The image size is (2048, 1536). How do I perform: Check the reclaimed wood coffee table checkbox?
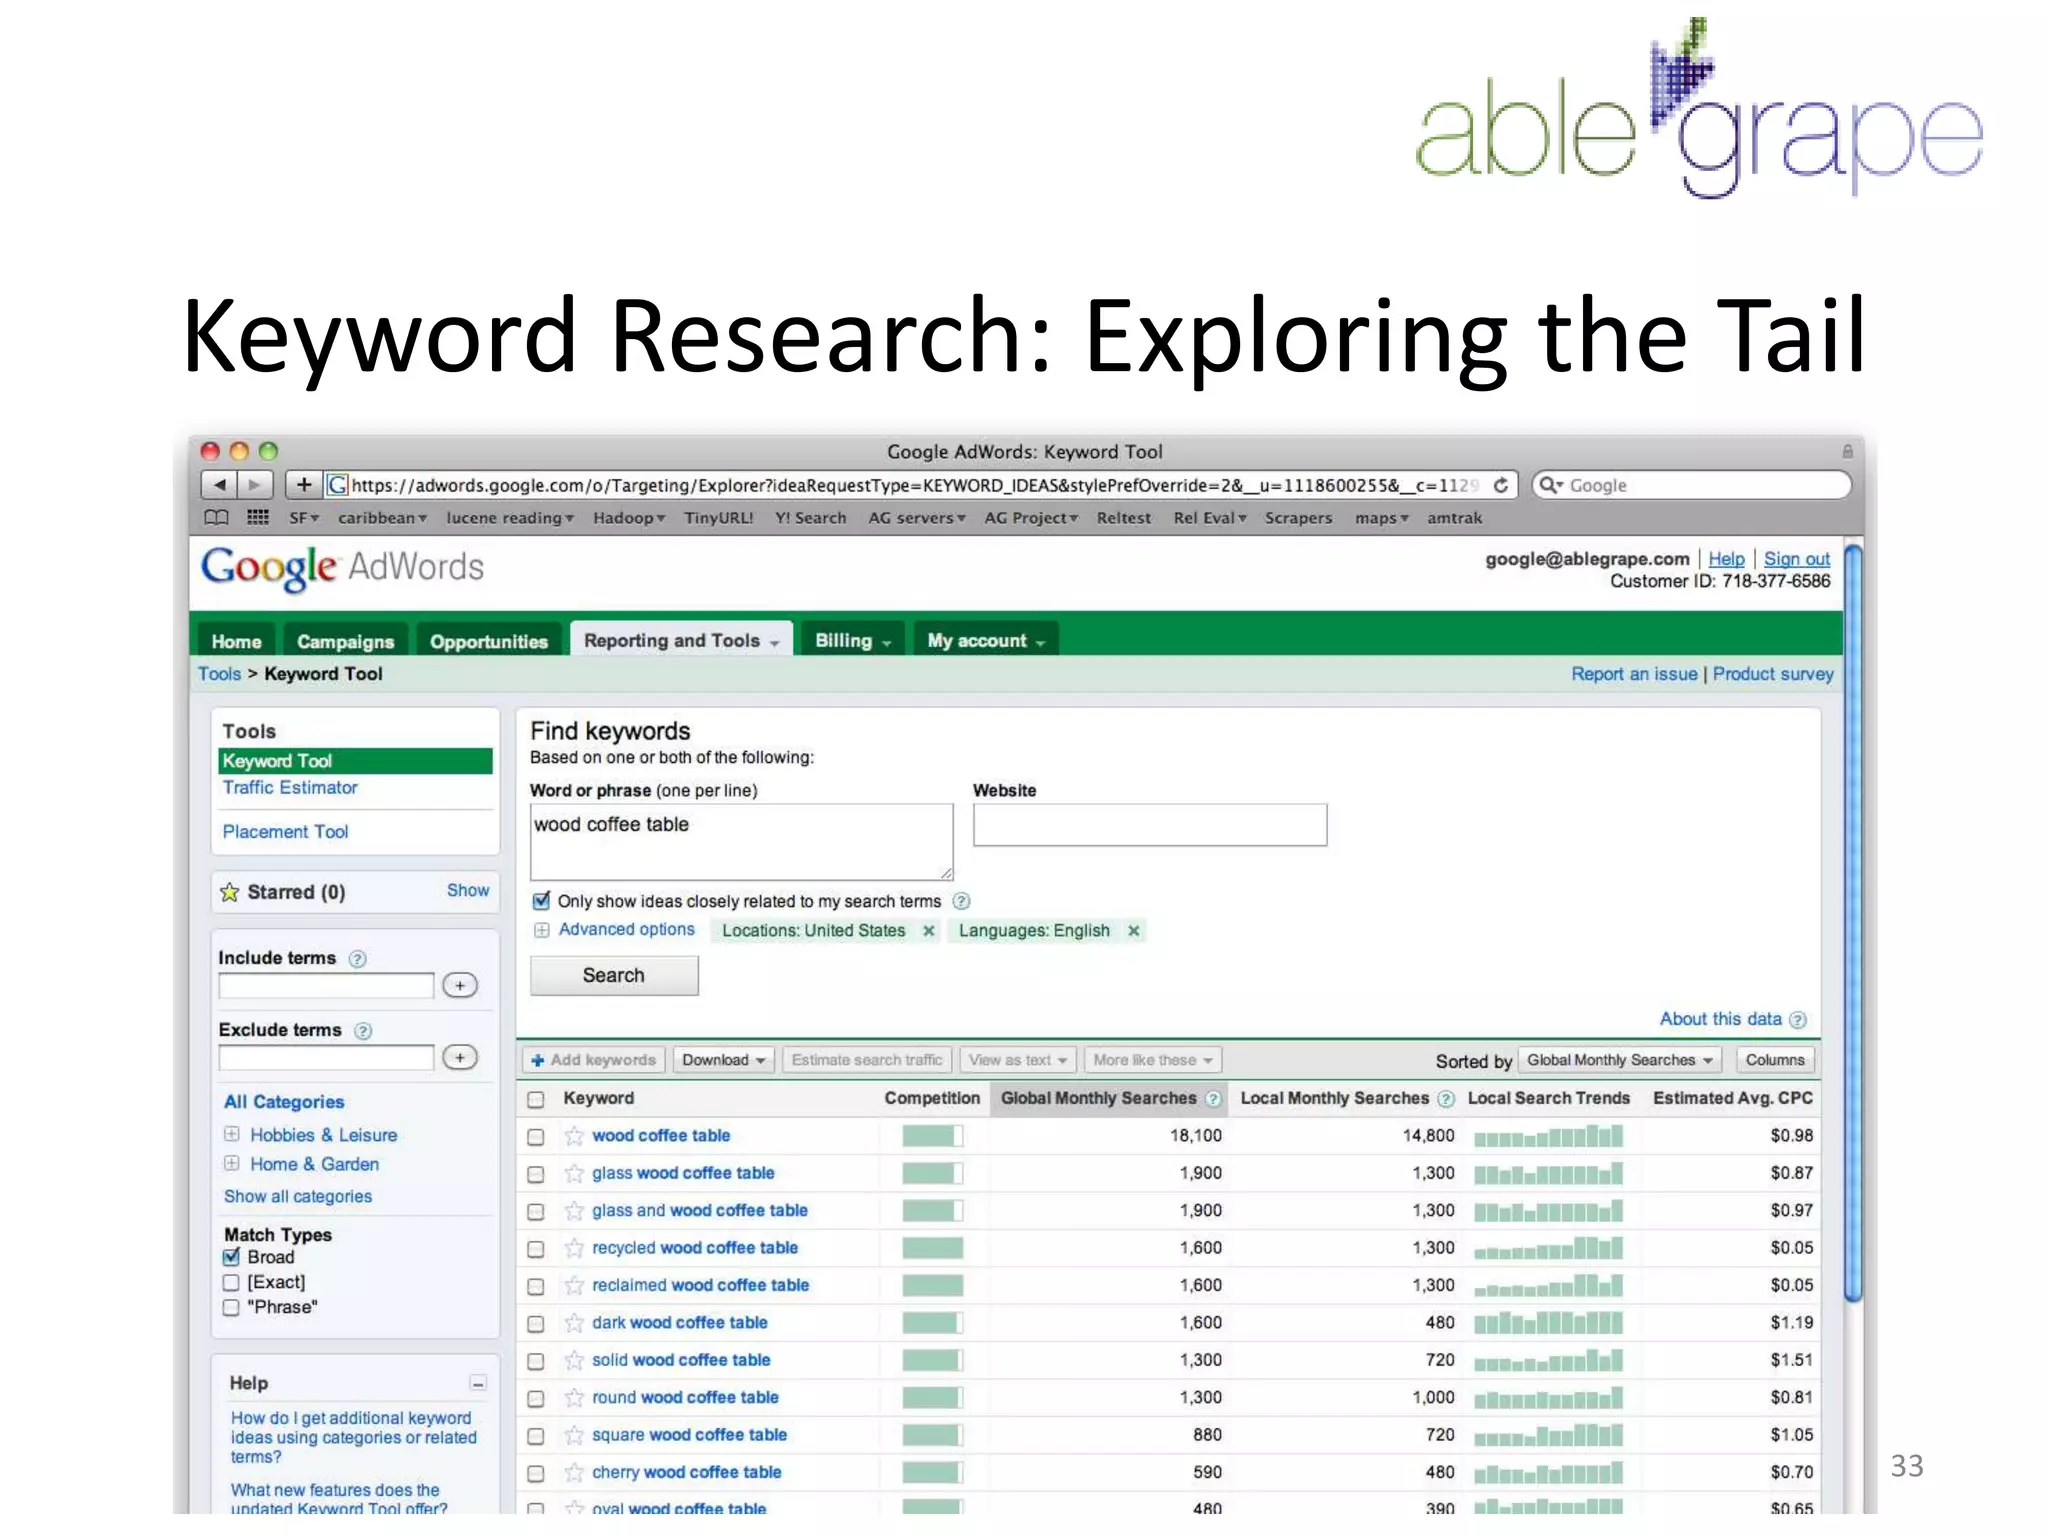(x=536, y=1287)
